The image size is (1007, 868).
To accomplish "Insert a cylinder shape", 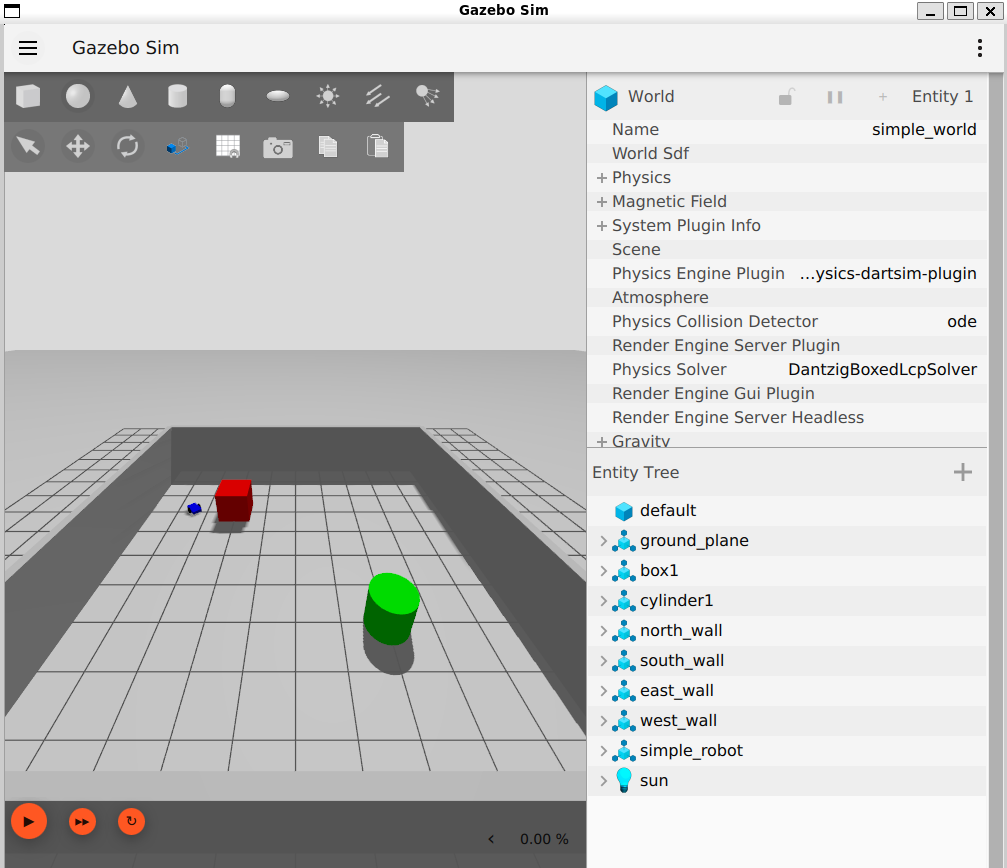I will tap(177, 96).
